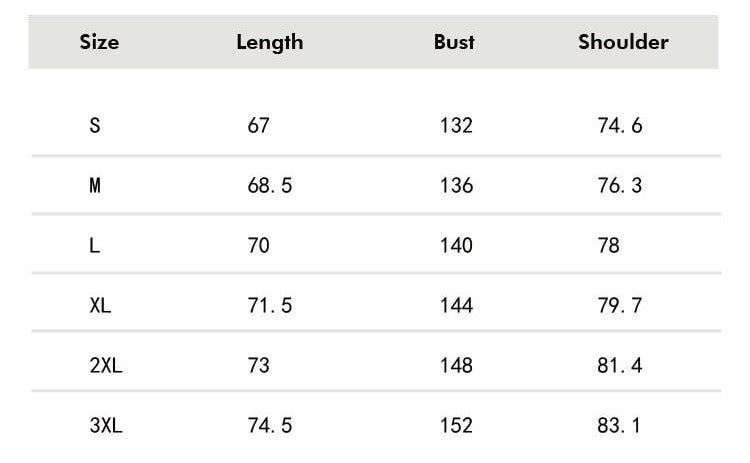750x463 pixels.
Task: Click the Length column header
Action: 269,42
